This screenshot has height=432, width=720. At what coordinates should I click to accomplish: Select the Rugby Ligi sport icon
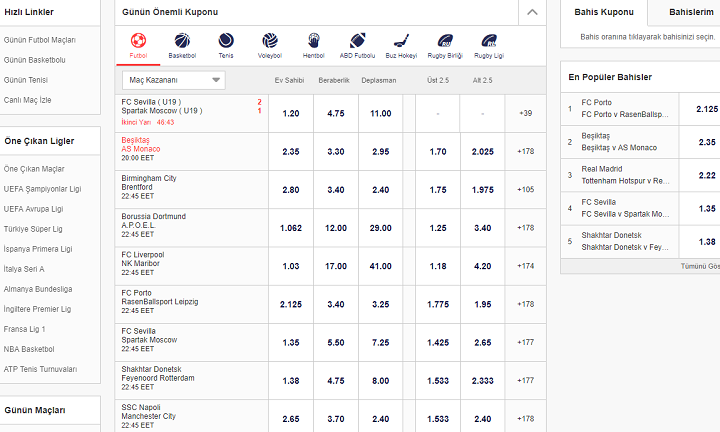[489, 45]
